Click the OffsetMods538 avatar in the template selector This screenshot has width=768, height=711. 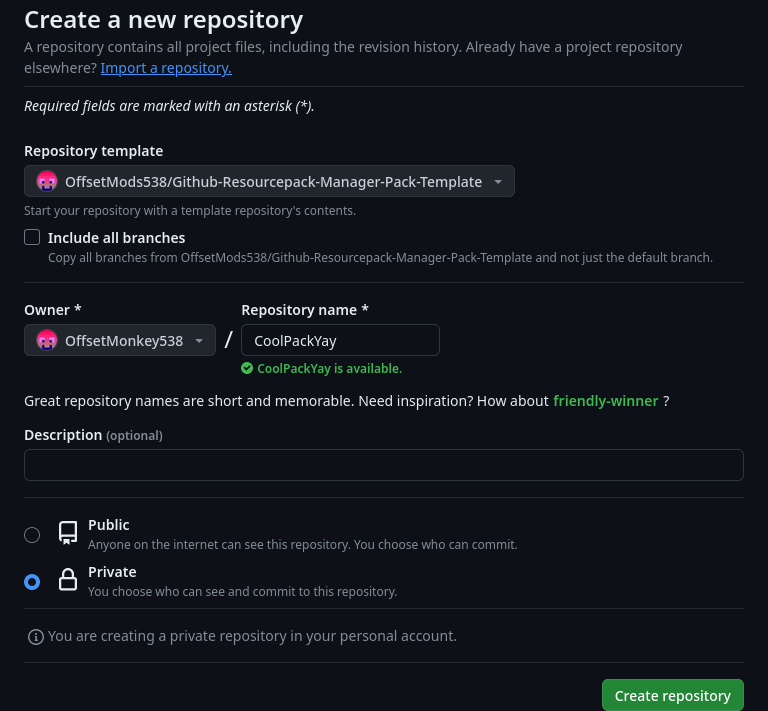point(47,182)
